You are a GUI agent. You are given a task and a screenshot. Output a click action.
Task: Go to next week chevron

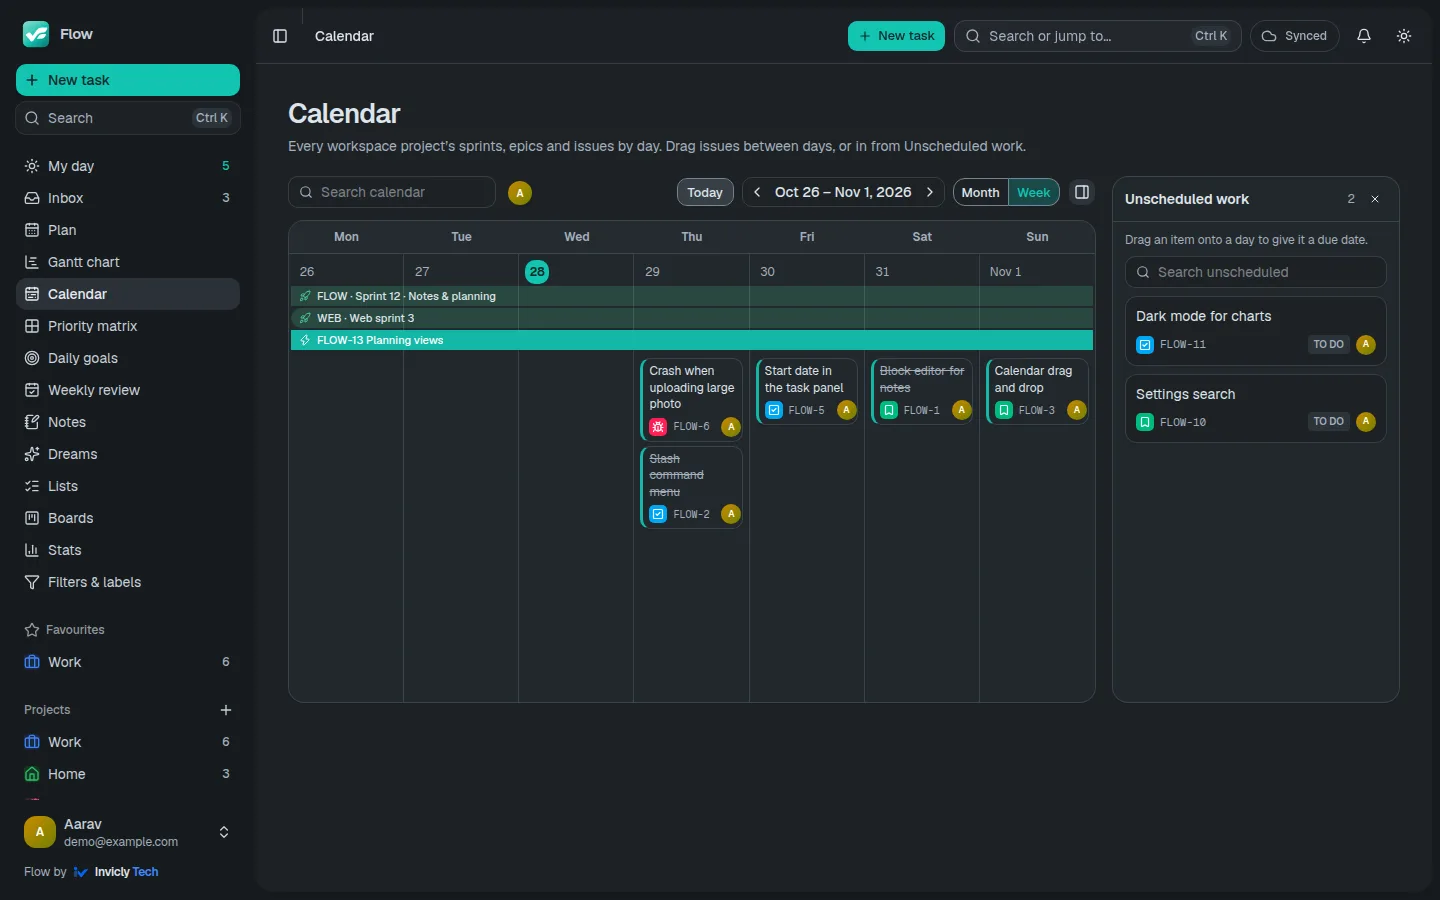click(930, 192)
